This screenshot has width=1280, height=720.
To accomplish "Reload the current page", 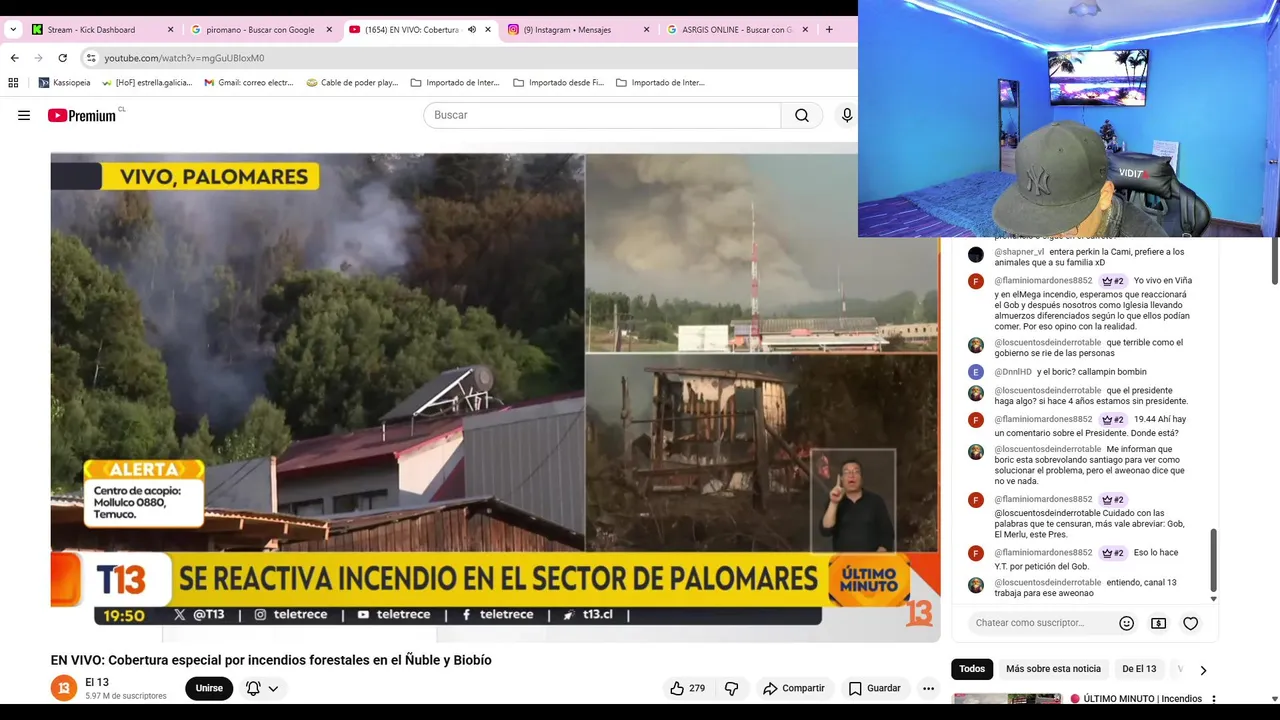I will (x=62, y=58).
